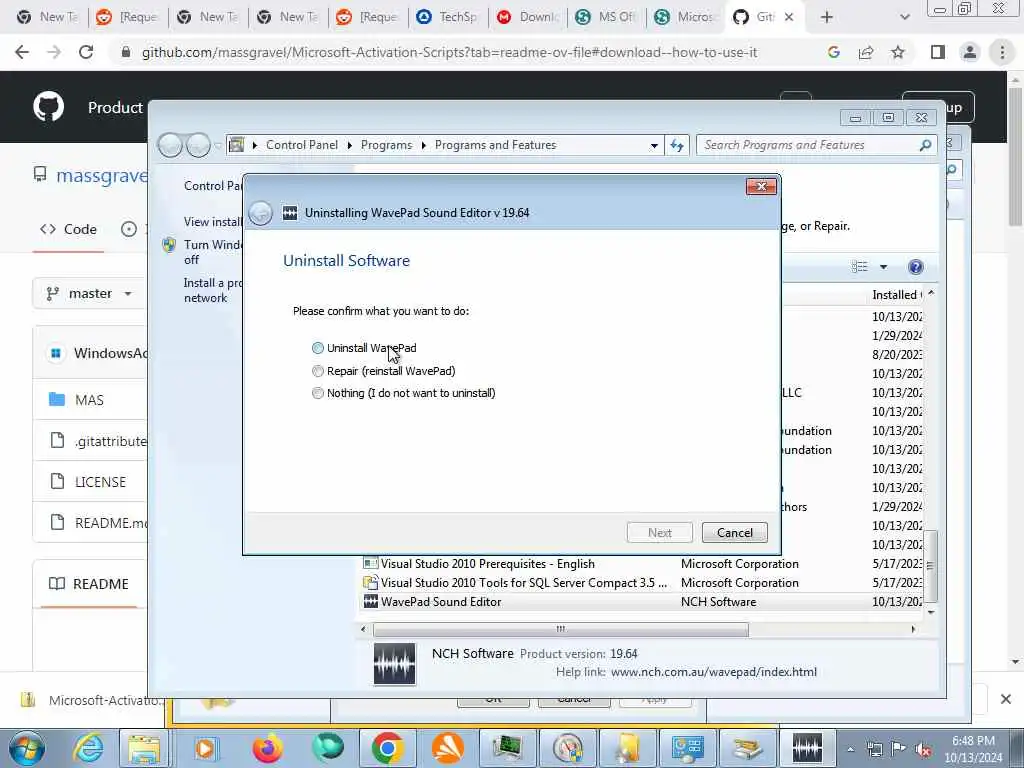Show hidden tray icons arrow
Image resolution: width=1024 pixels, height=768 pixels.
[x=850, y=750]
